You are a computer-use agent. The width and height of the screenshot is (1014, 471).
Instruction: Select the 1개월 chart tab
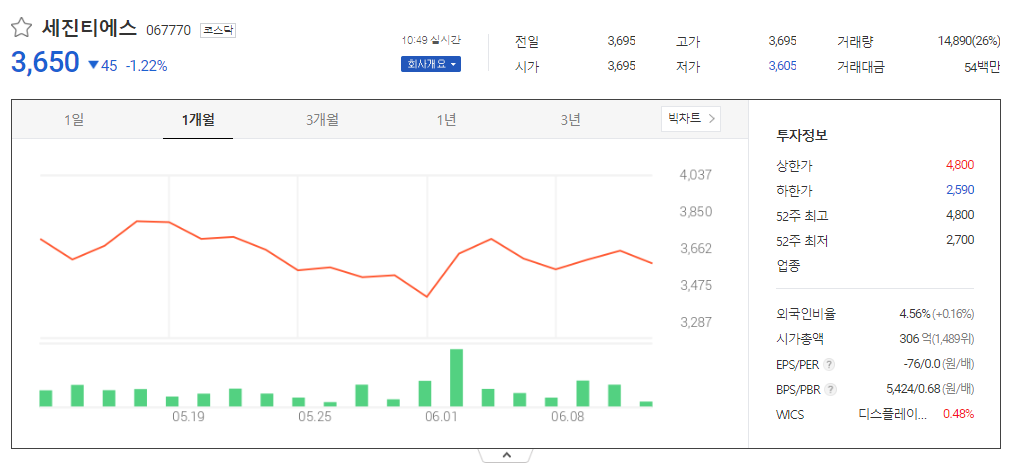point(198,120)
